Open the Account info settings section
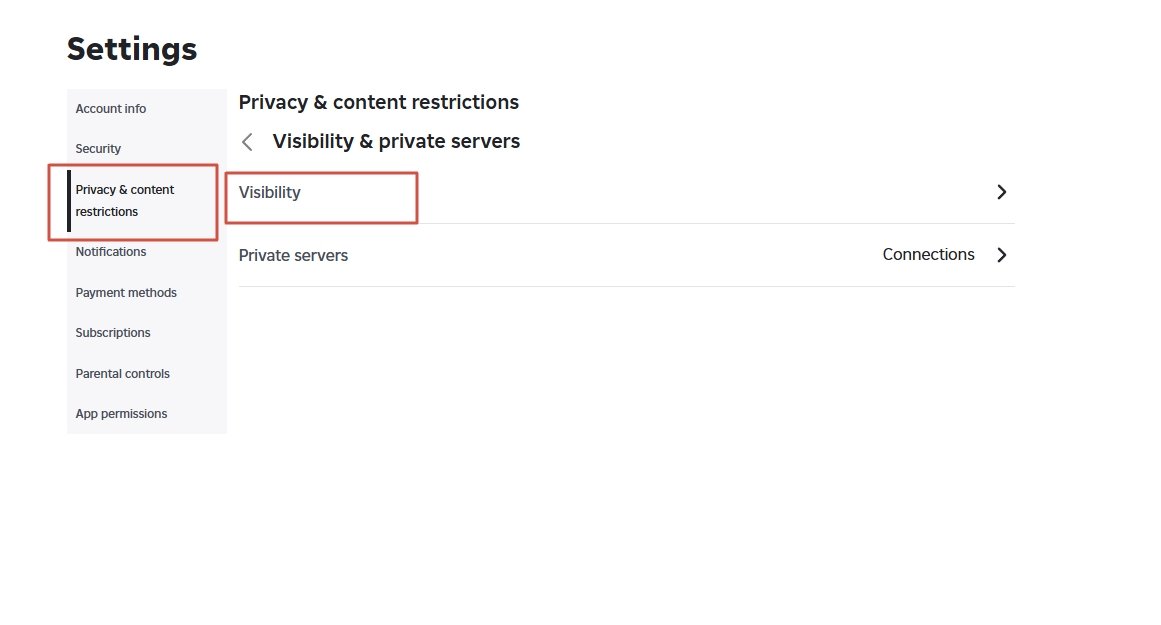Image resolution: width=1161 pixels, height=625 pixels. tap(110, 109)
